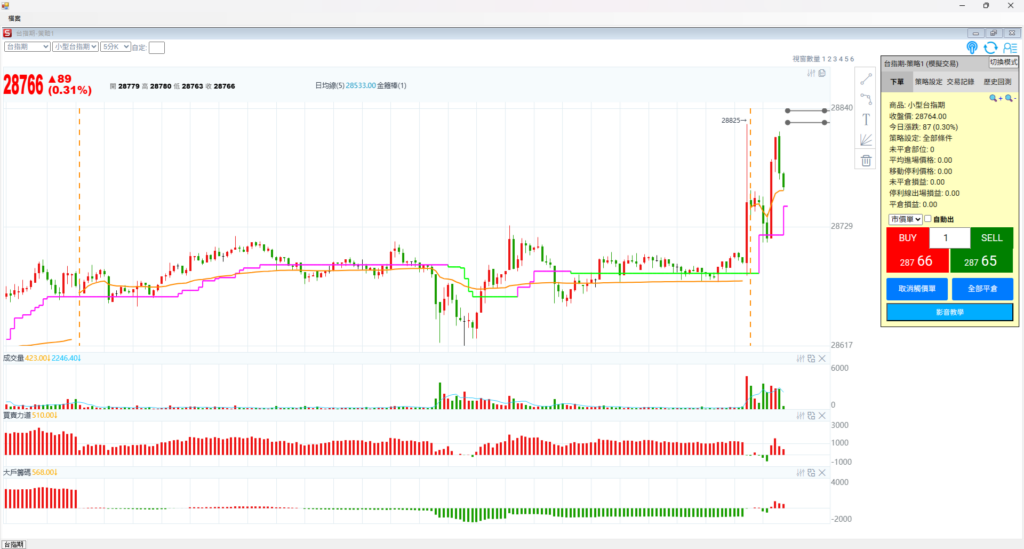Viewport: 1024px width, 549px height.
Task: Open the 市價單 order type dropdown
Action: pyautogui.click(x=904, y=219)
